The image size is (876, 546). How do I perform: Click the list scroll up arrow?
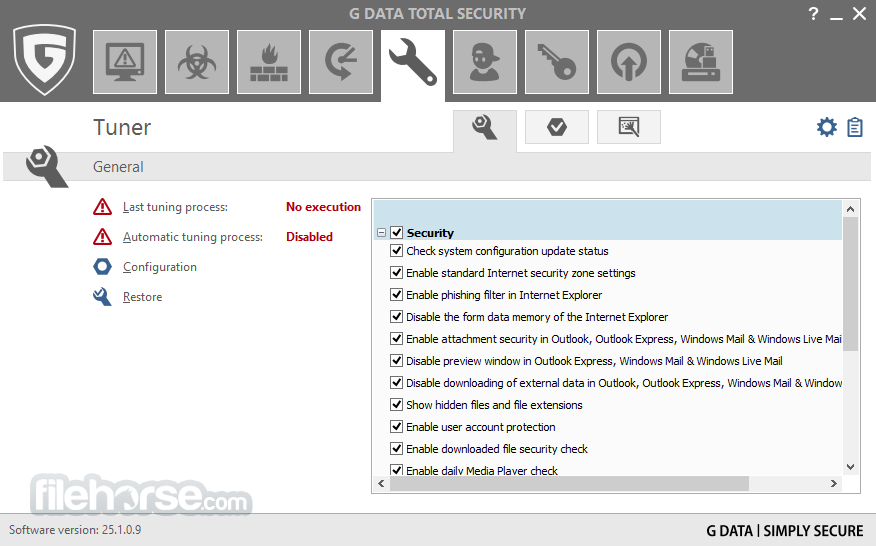tap(850, 209)
